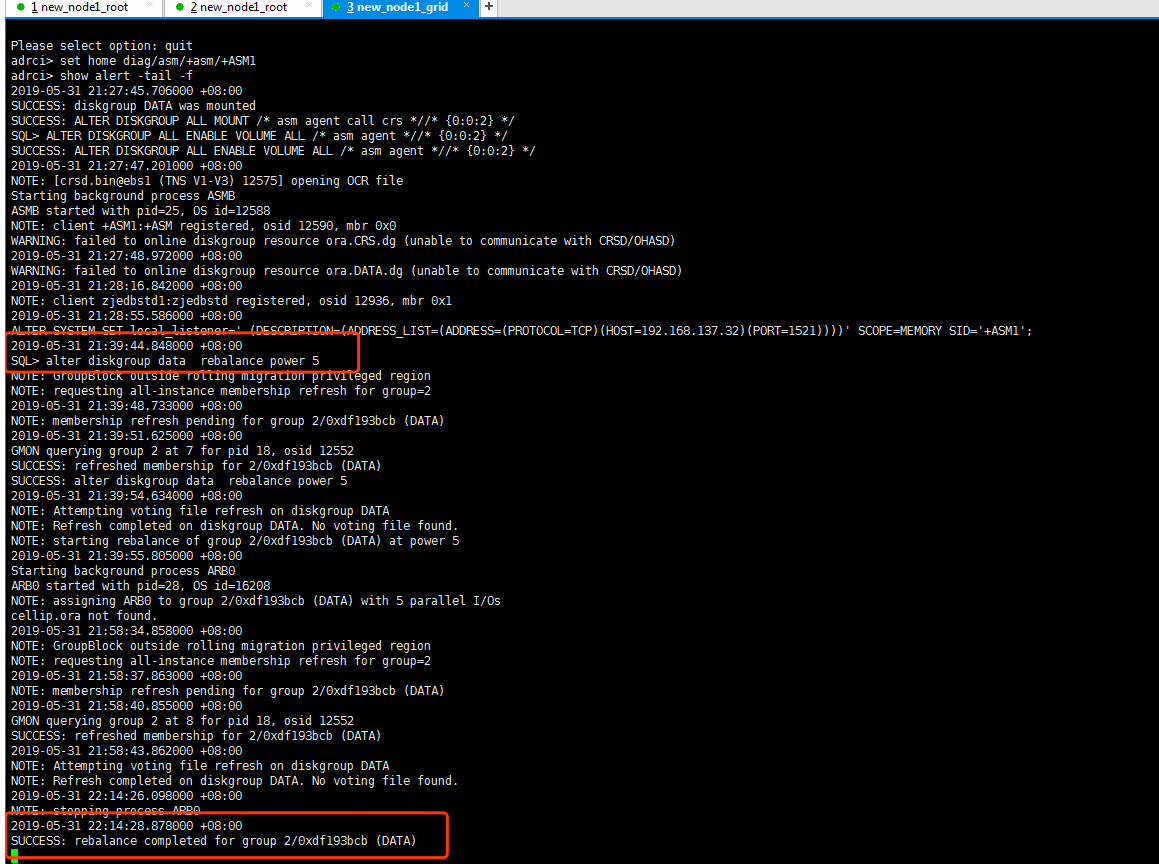Viewport: 1159px width, 864px height.
Task: Click the plus icon to open a new session tab
Action: click(489, 8)
